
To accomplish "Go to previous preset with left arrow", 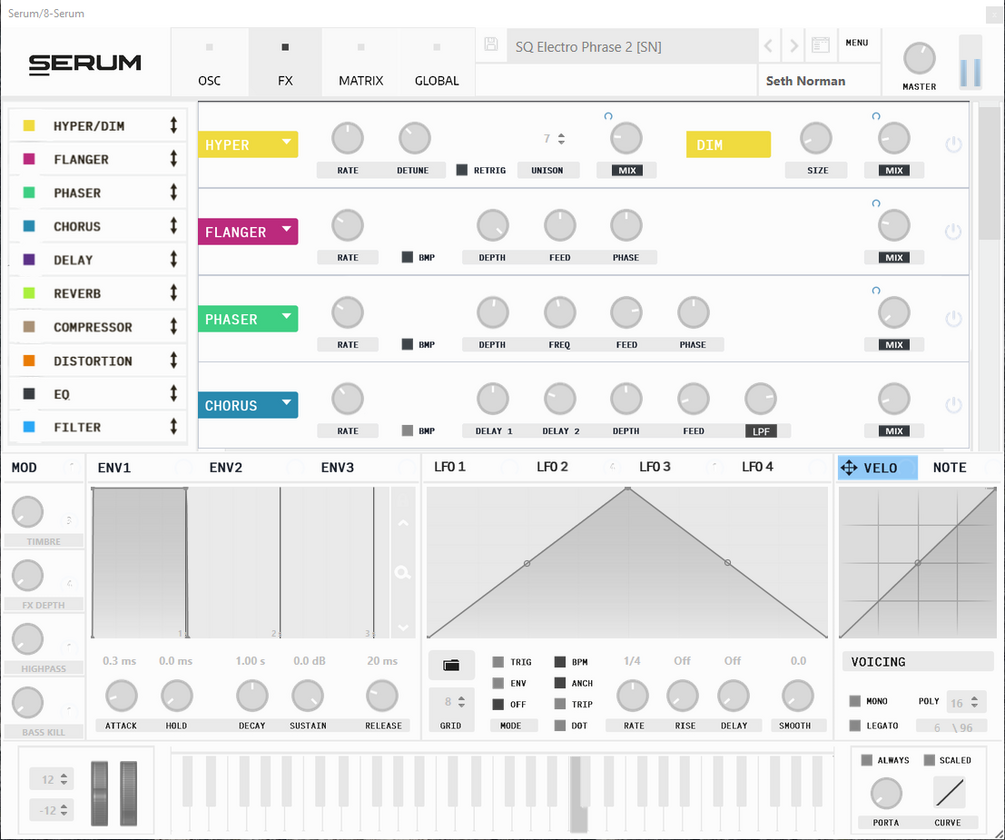I will [x=769, y=45].
